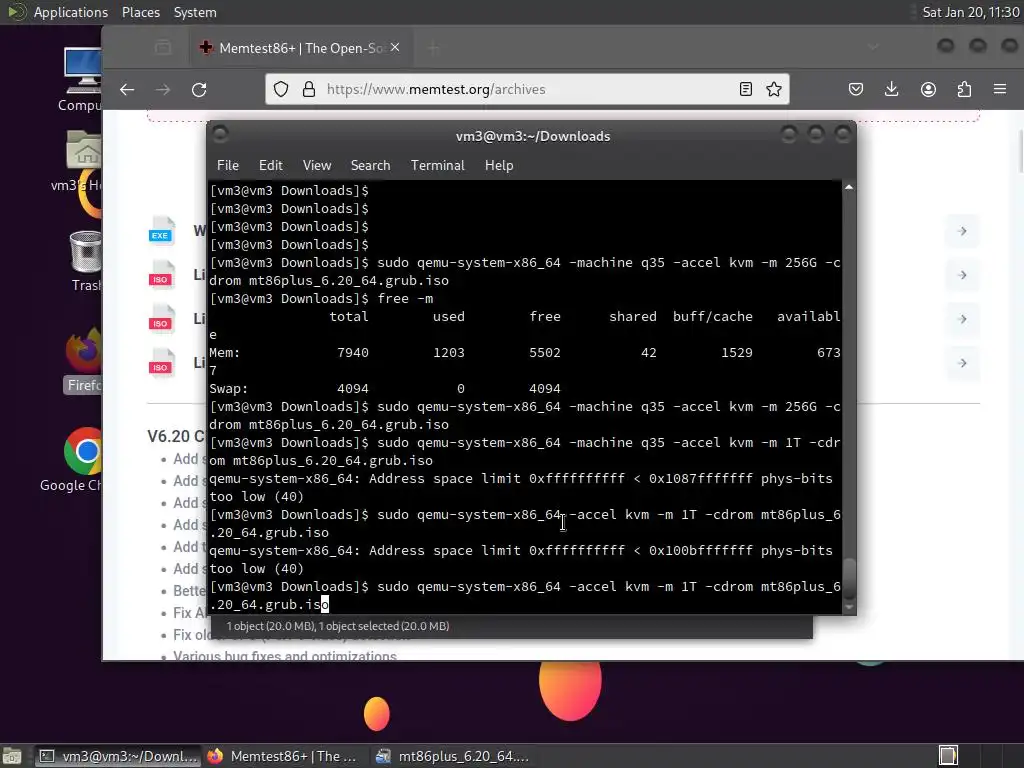
Task: Click arrow beside the EXE download row
Action: coord(962,231)
